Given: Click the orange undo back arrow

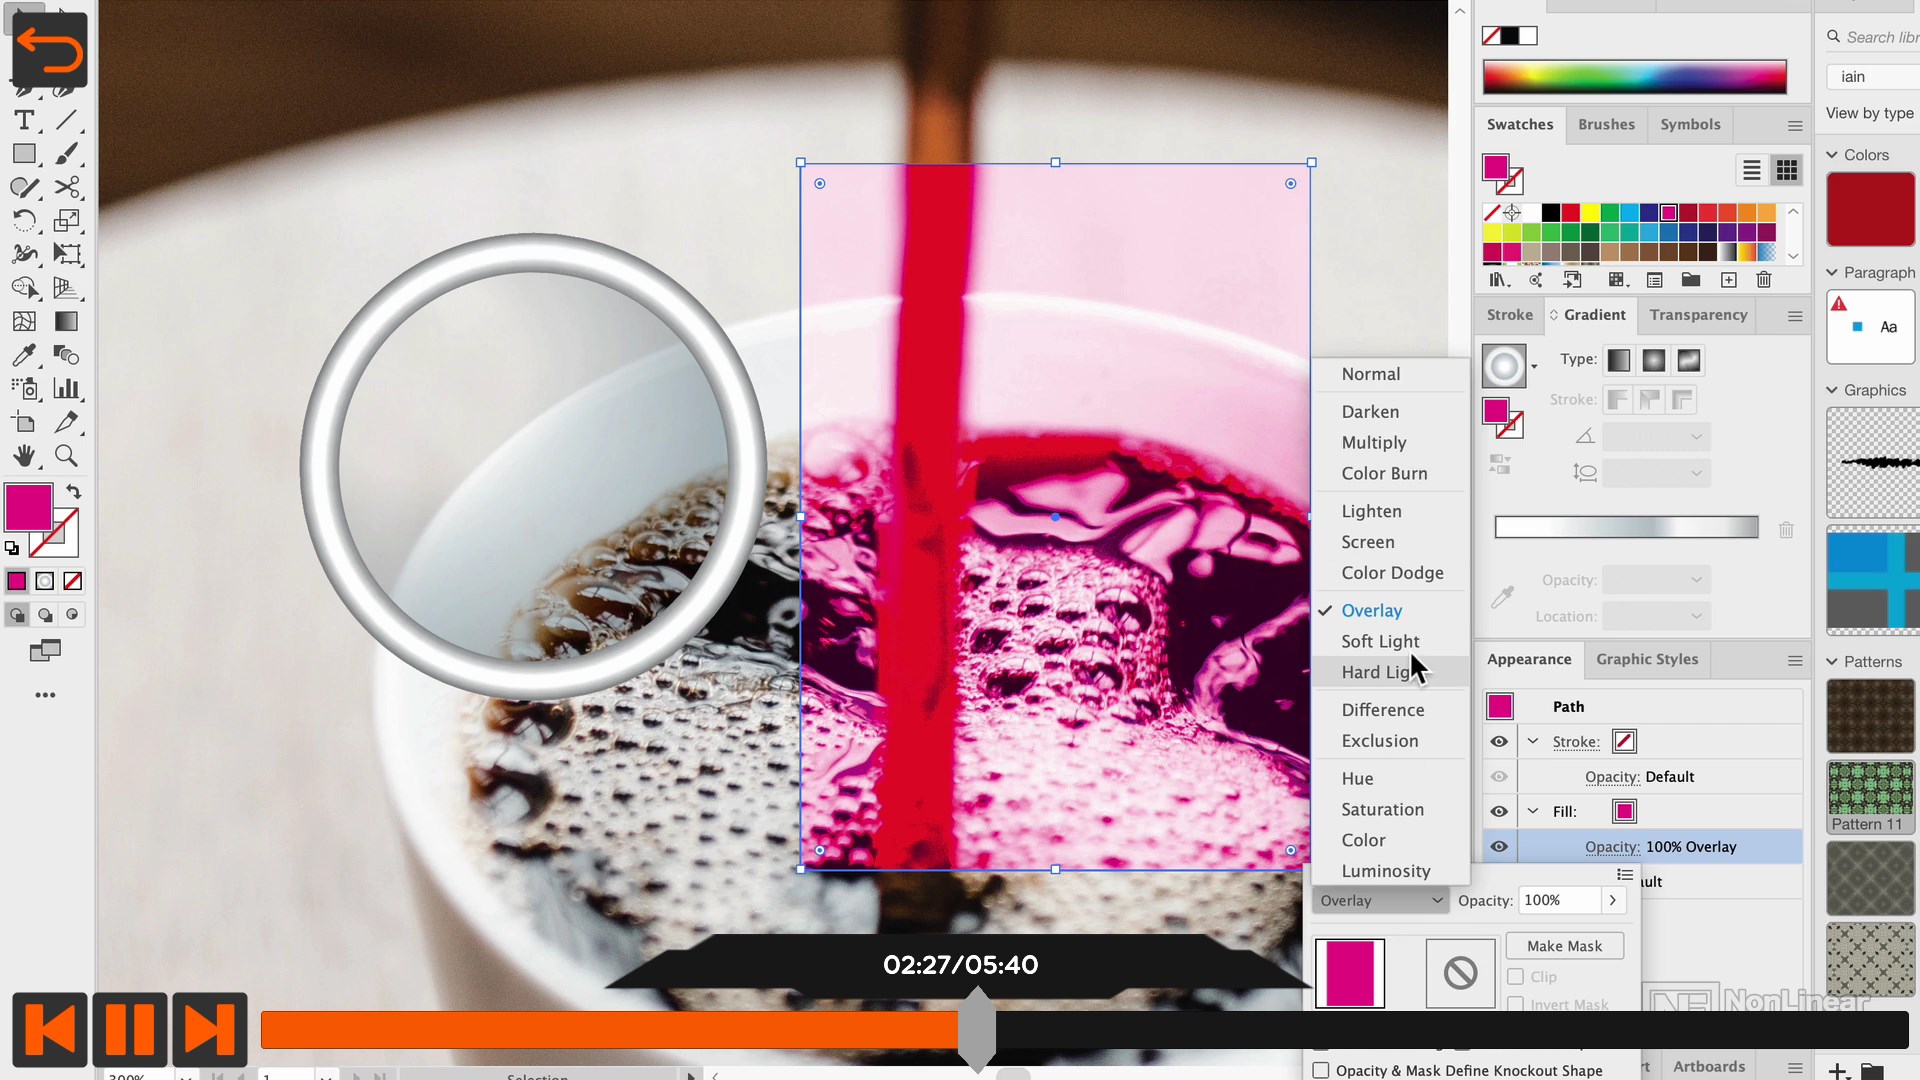Looking at the screenshot, I should [49, 50].
